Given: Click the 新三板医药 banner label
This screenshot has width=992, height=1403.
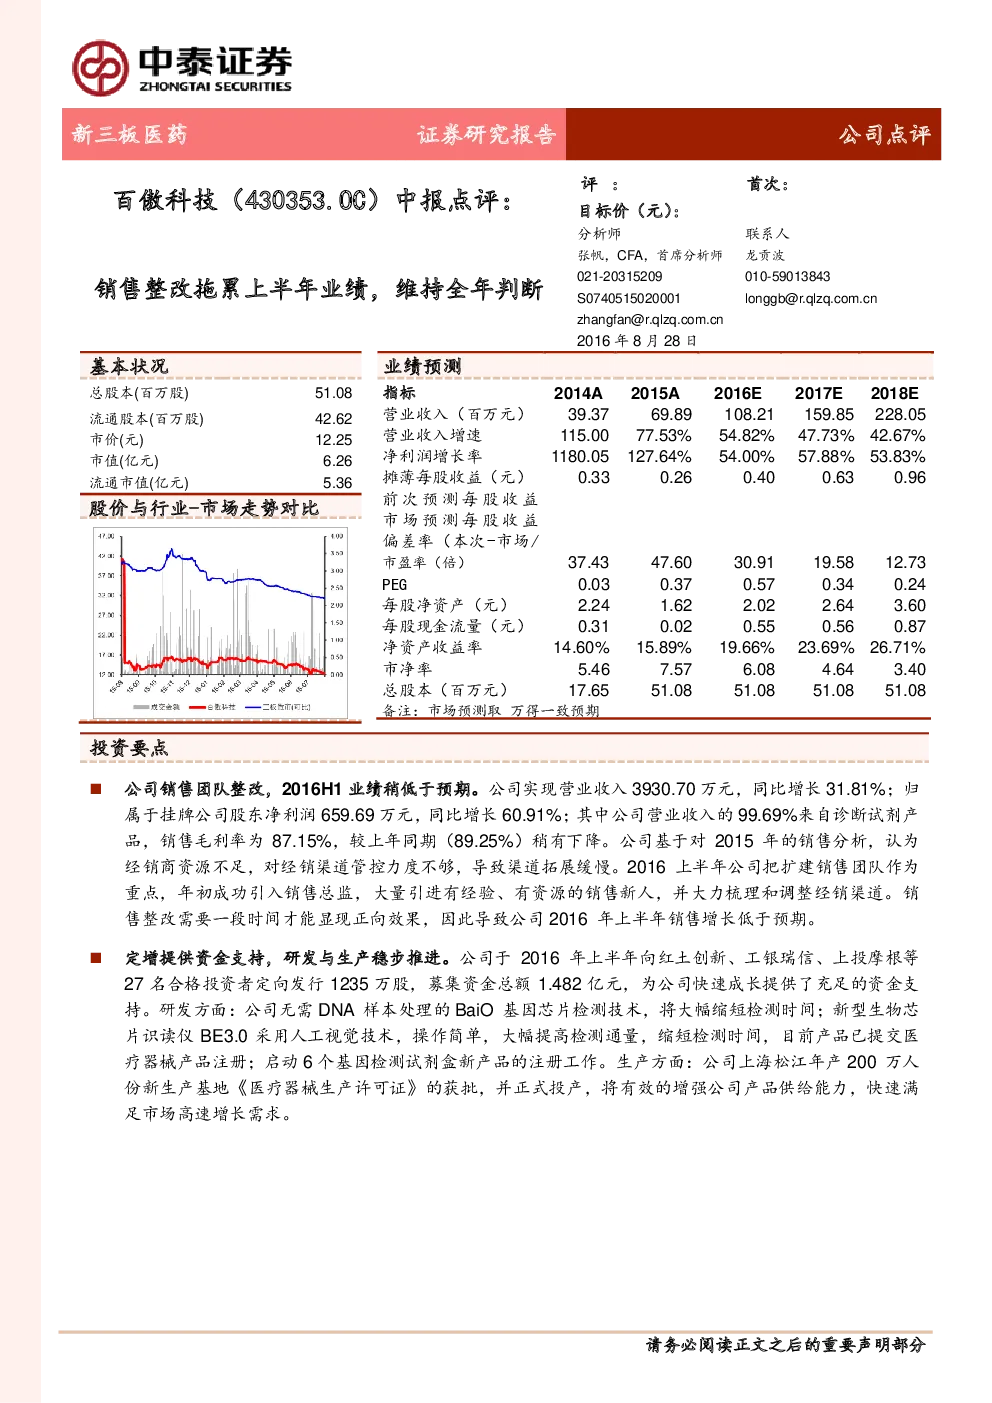Looking at the screenshot, I should coord(129,135).
